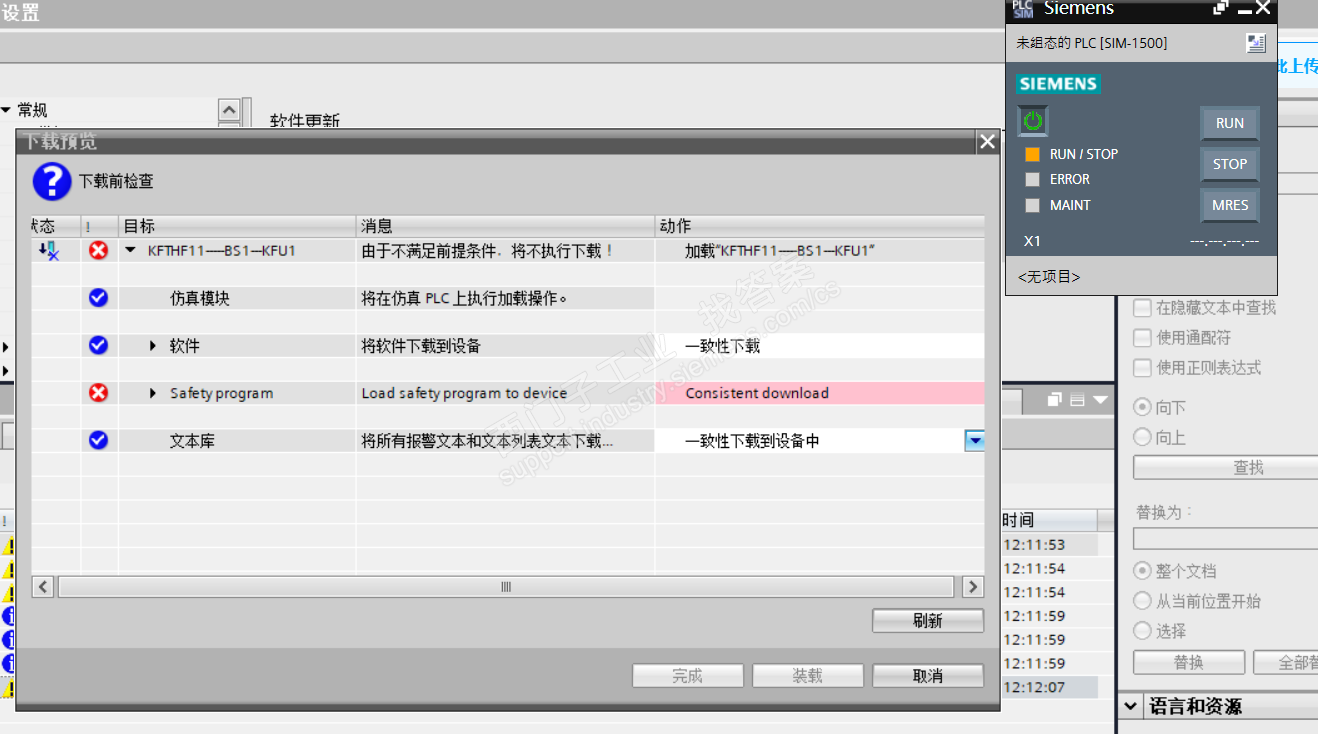Viewport: 1318px width, 734px height.
Task: Select the 向上 radio button
Action: [x=1142, y=437]
